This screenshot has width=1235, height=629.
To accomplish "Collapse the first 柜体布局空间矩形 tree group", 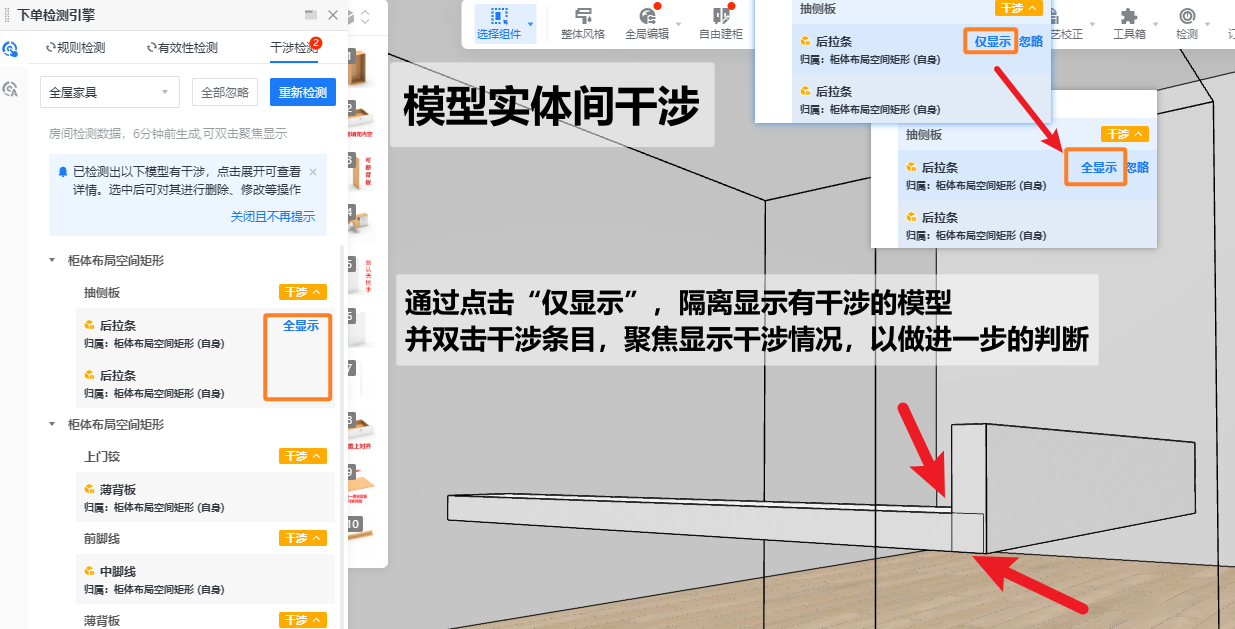I will [x=52, y=260].
